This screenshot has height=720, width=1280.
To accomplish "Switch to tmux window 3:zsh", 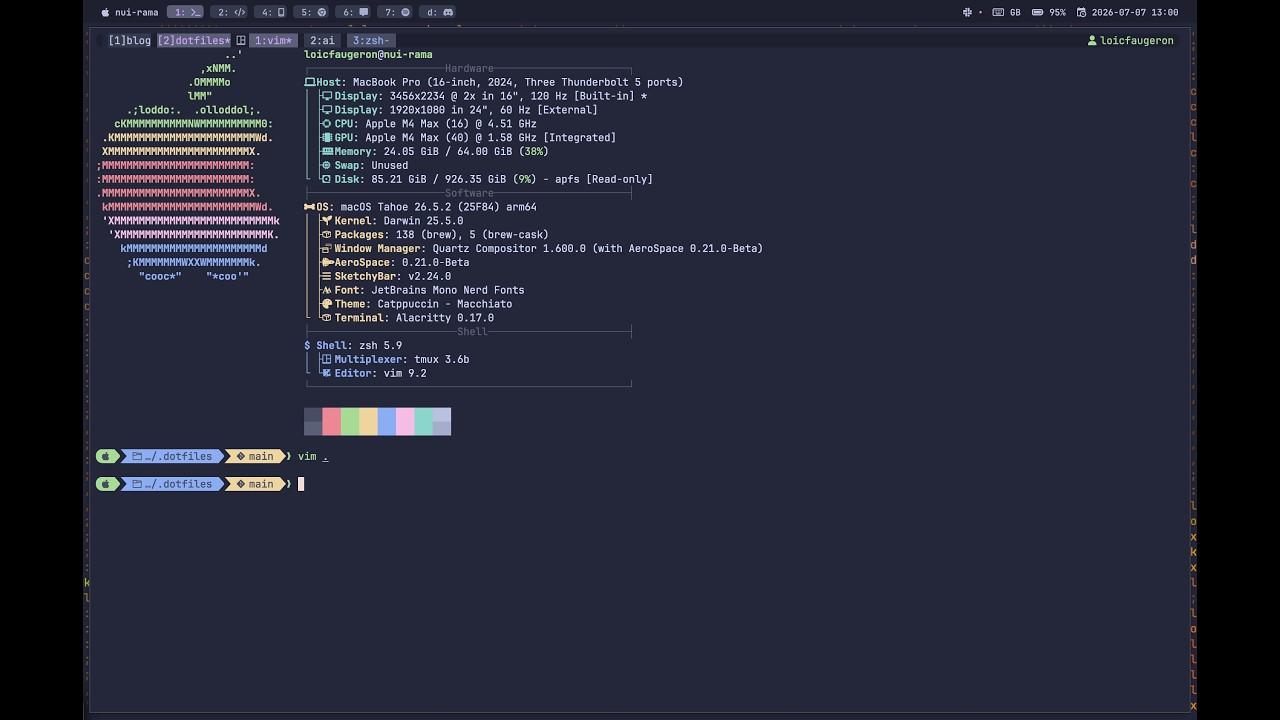I will [371, 40].
